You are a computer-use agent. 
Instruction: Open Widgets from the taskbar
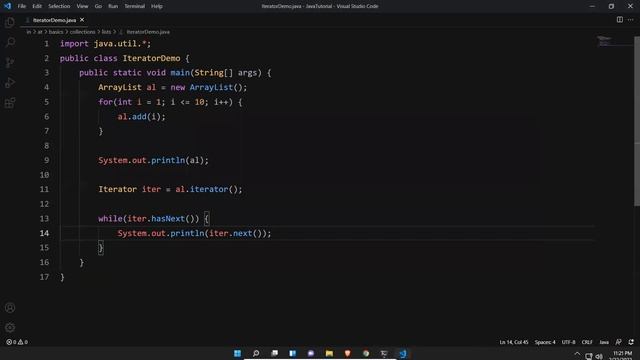coord(293,353)
